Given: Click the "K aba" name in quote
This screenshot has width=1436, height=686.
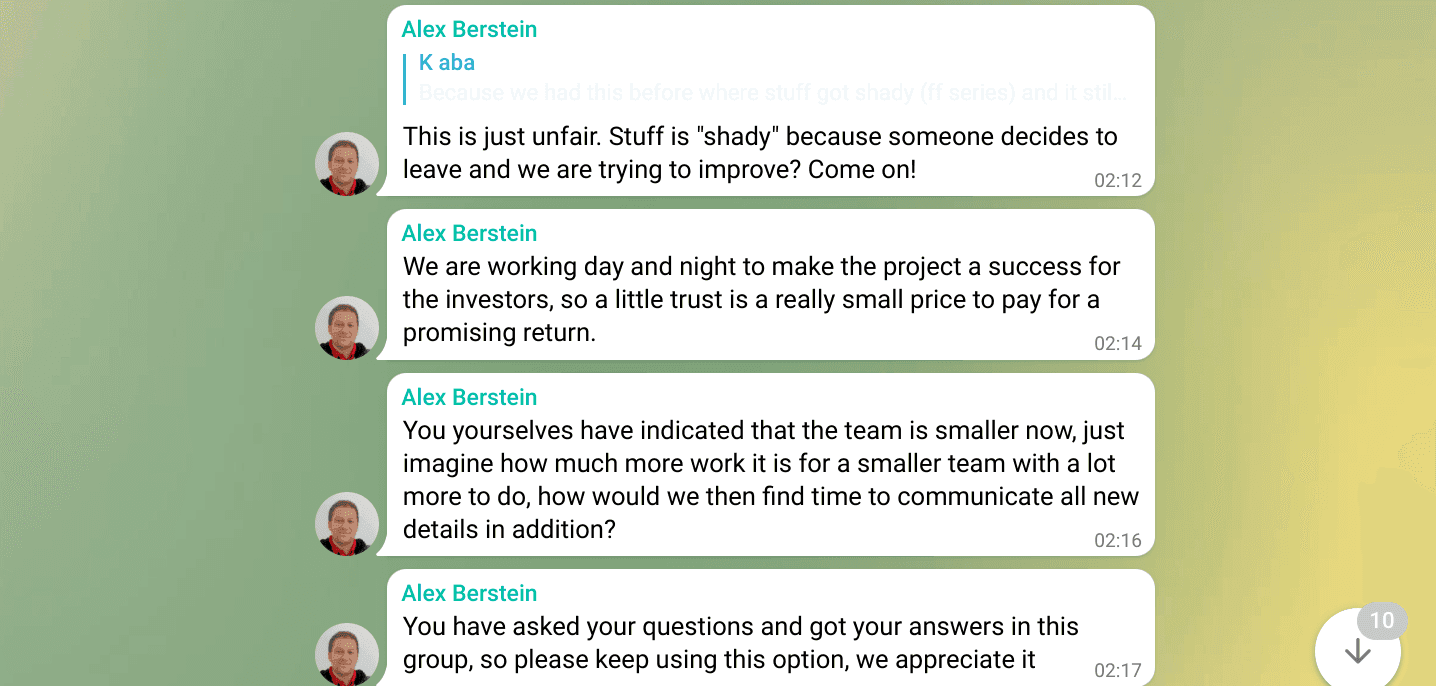Looking at the screenshot, I should [447, 63].
